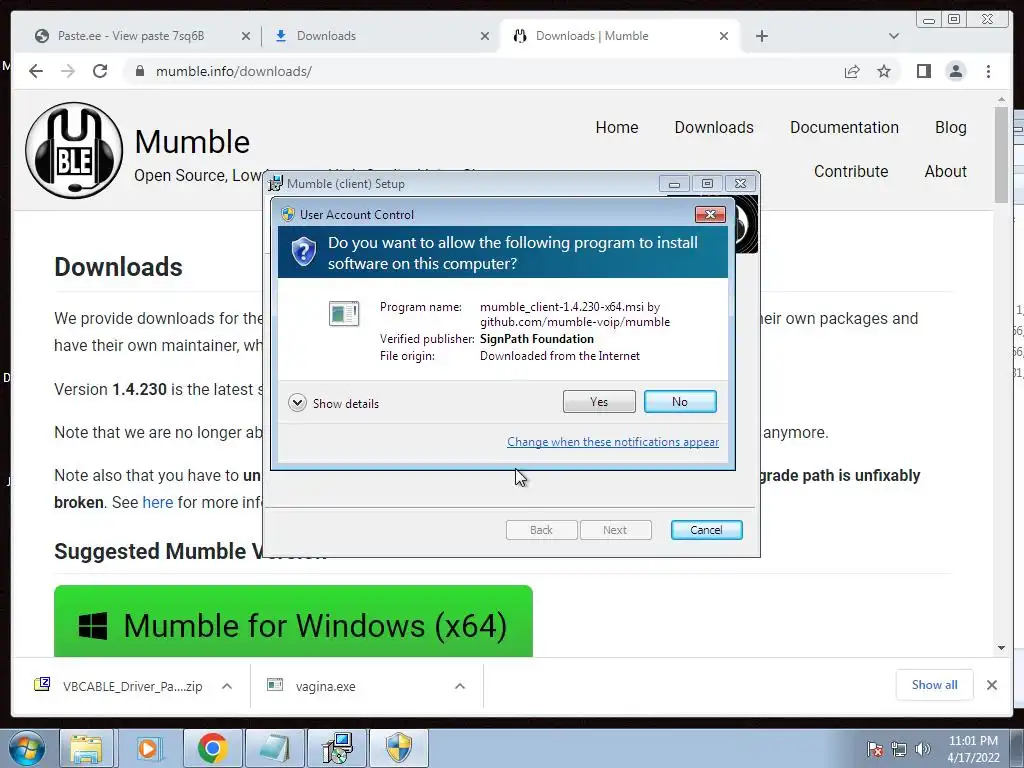Open VBCABLE_Driver zip download options arrow

pyautogui.click(x=227, y=686)
